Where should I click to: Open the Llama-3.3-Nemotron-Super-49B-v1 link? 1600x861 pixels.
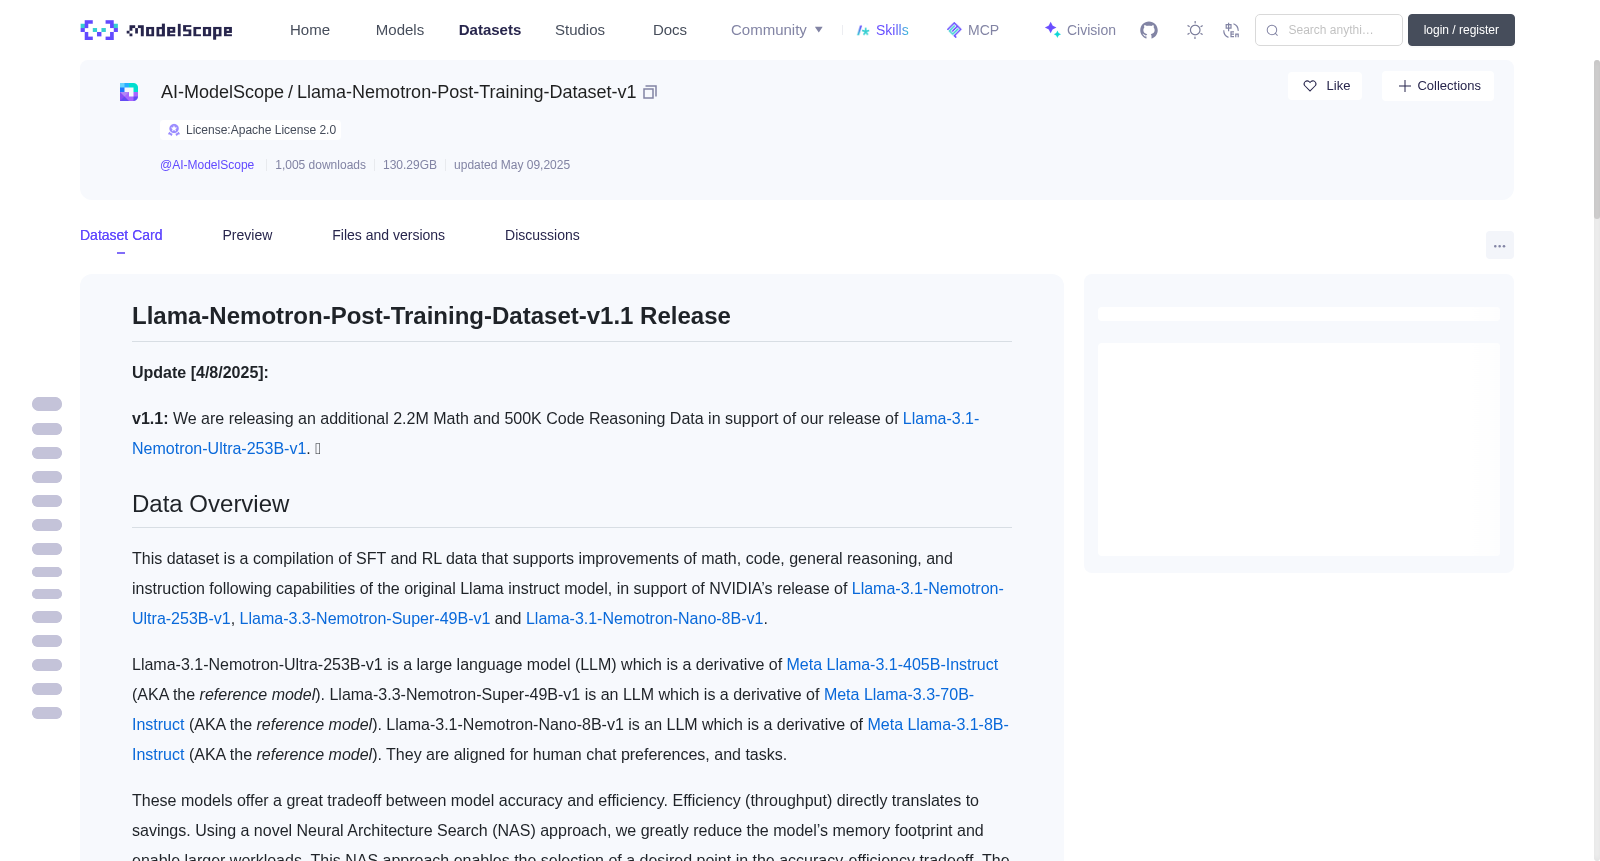[x=365, y=619]
